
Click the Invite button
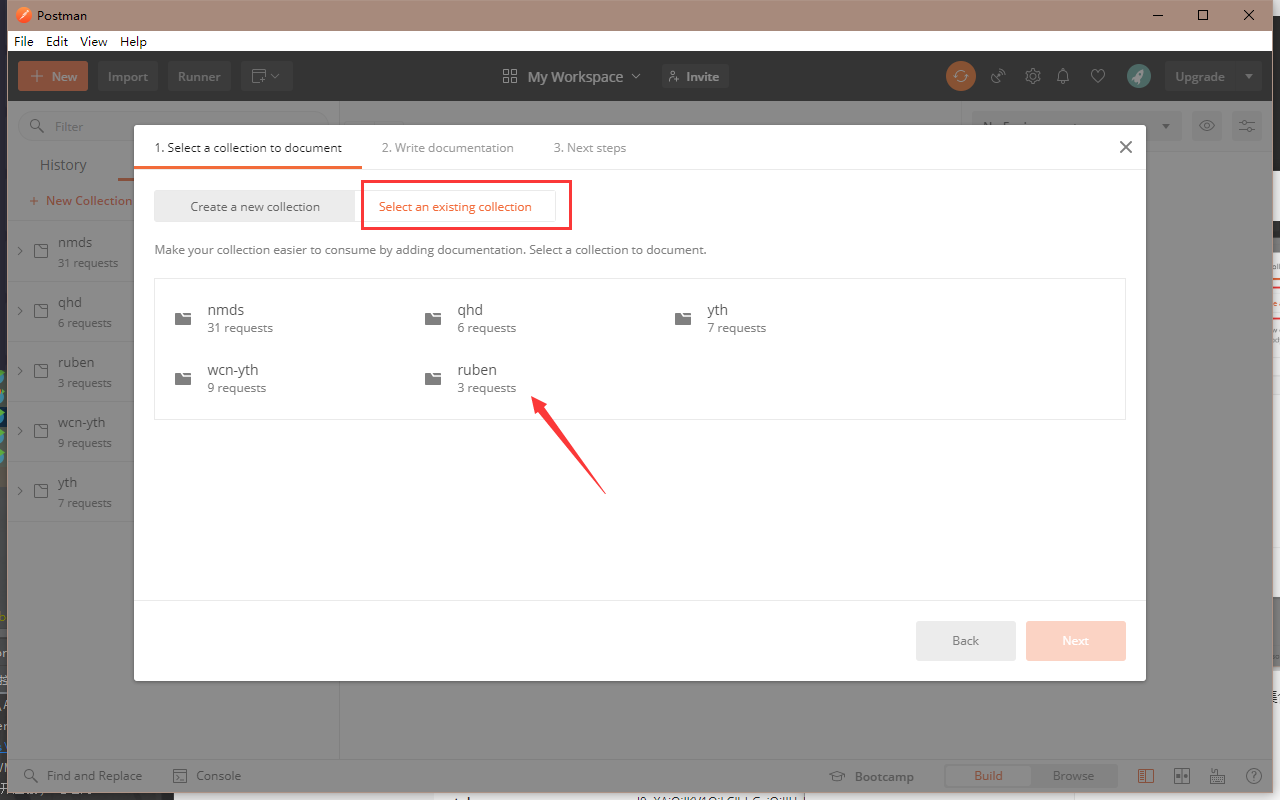(695, 76)
